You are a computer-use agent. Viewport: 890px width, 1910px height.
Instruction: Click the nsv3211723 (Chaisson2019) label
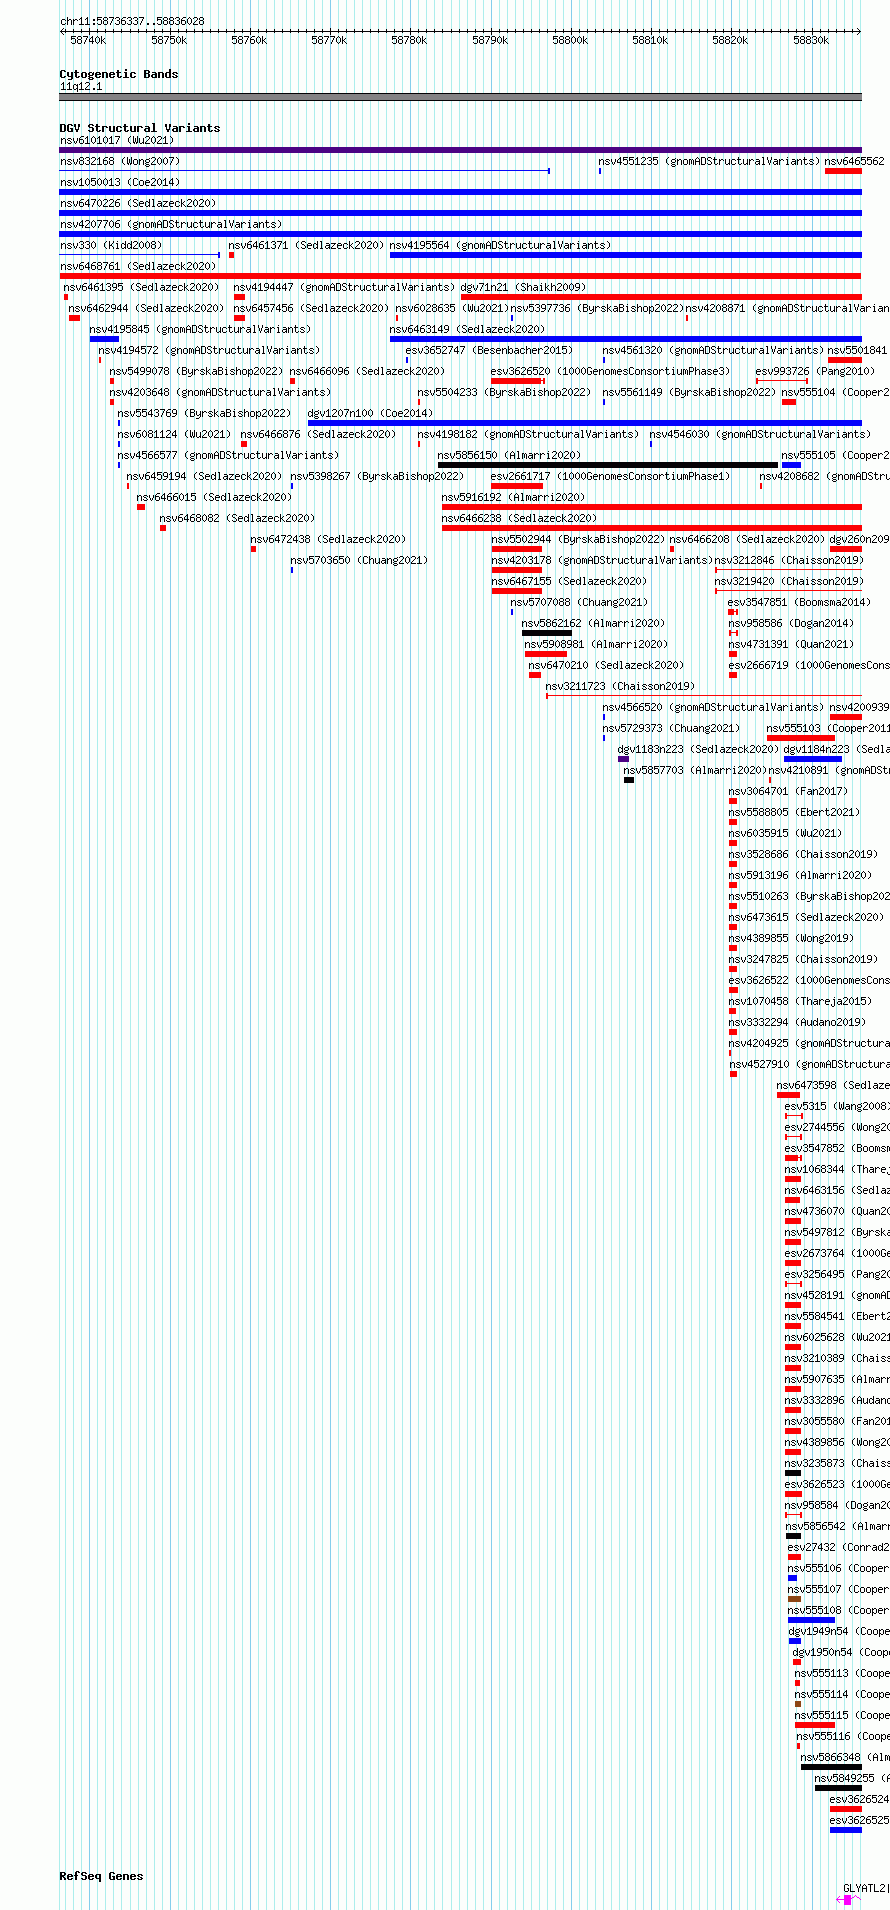point(620,686)
